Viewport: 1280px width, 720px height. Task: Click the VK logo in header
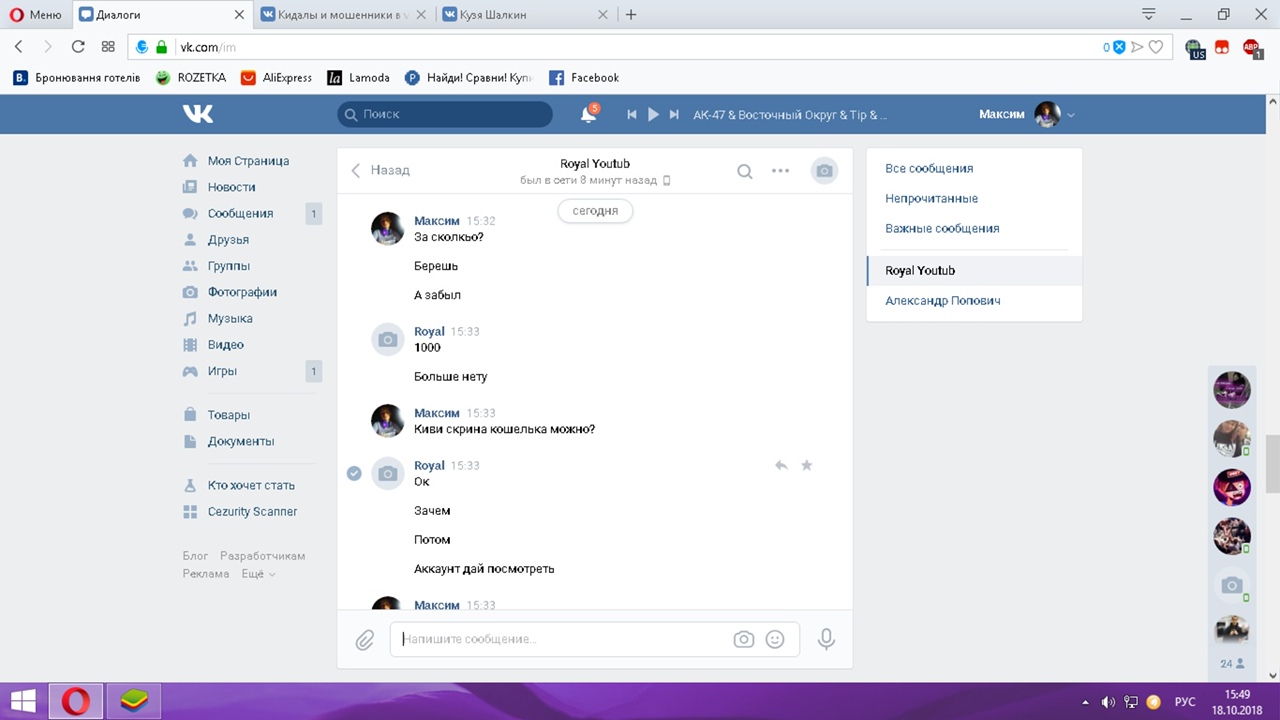tap(198, 114)
